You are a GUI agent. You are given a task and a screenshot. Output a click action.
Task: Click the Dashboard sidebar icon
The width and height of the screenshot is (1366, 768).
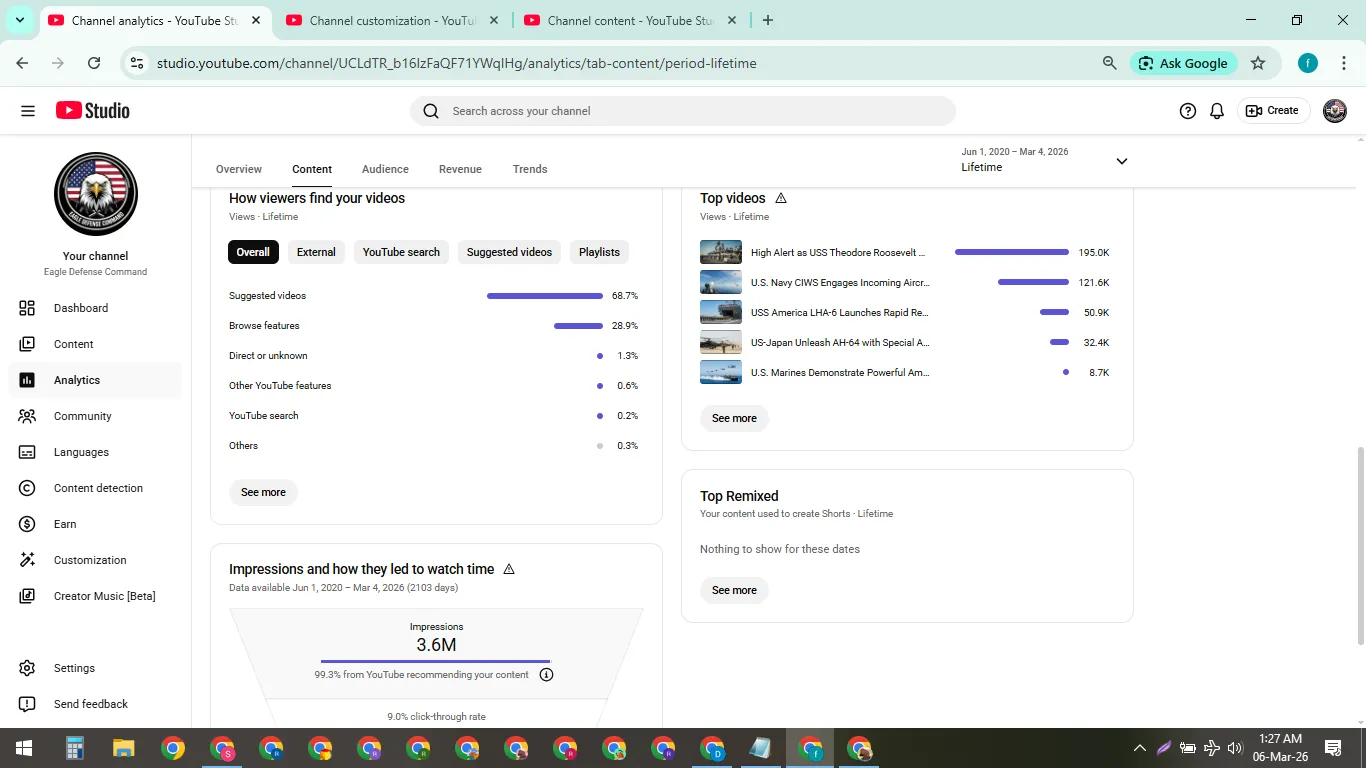tap(27, 308)
